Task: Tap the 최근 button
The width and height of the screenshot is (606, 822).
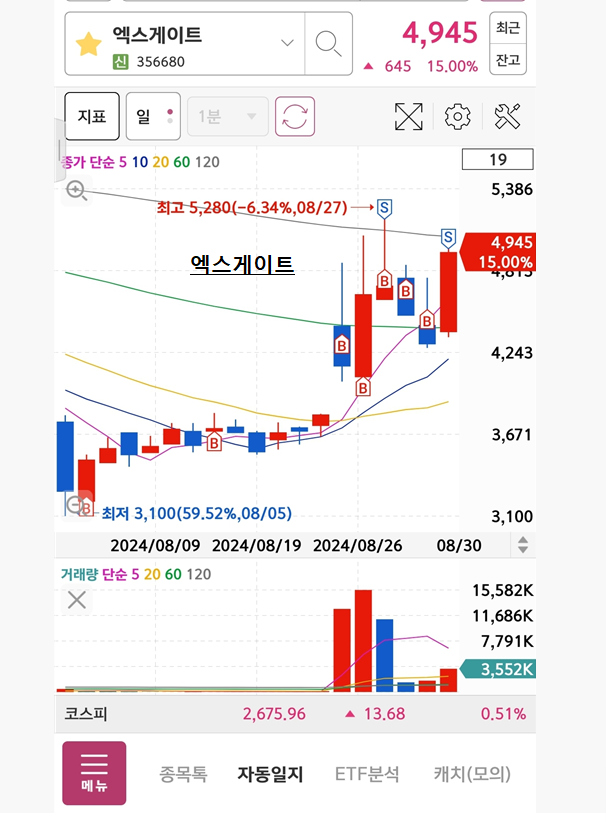Action: (508, 28)
